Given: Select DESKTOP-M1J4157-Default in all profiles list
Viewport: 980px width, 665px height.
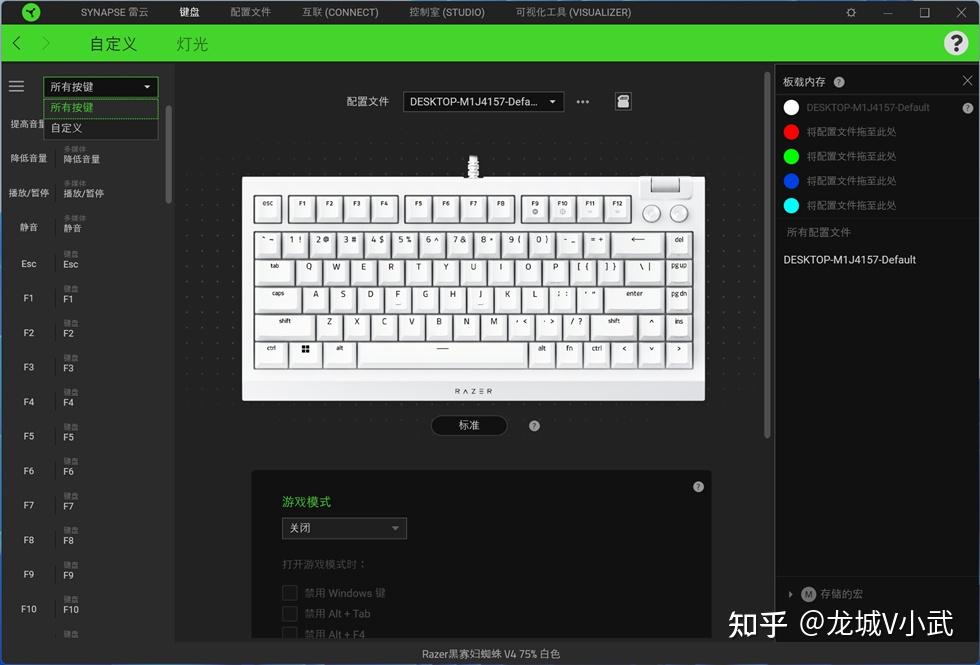Looking at the screenshot, I should [849, 259].
